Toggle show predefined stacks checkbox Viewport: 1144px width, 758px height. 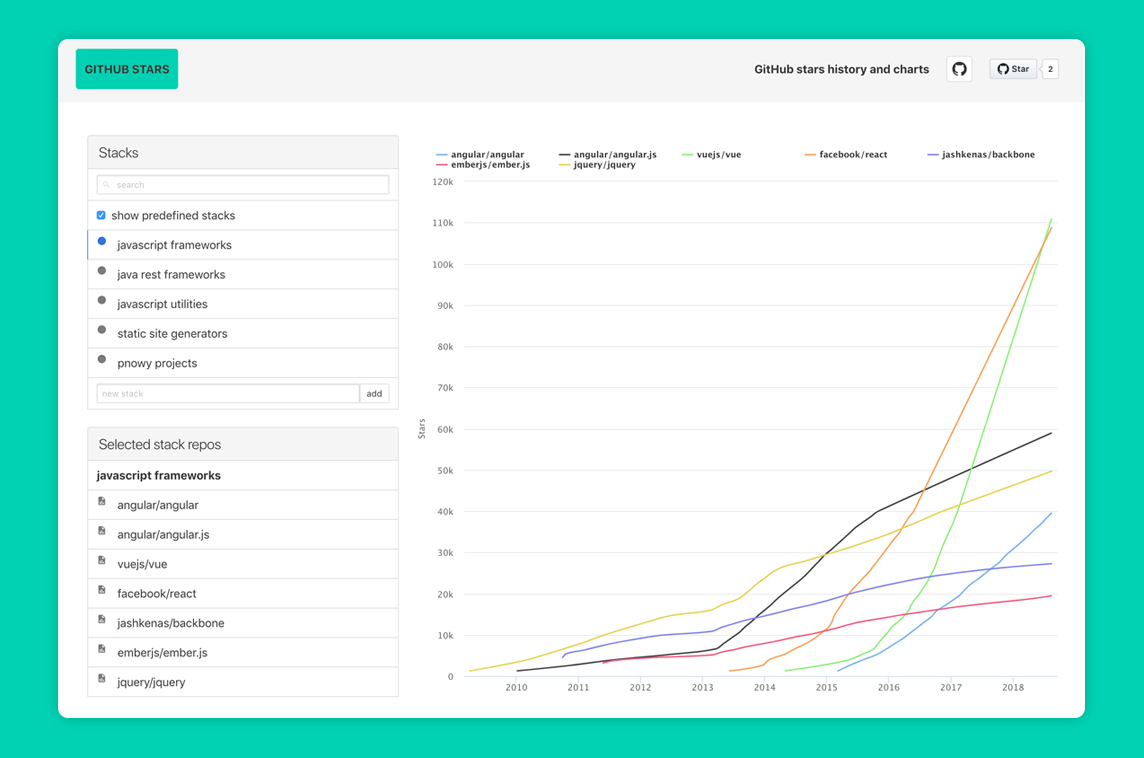(x=101, y=215)
